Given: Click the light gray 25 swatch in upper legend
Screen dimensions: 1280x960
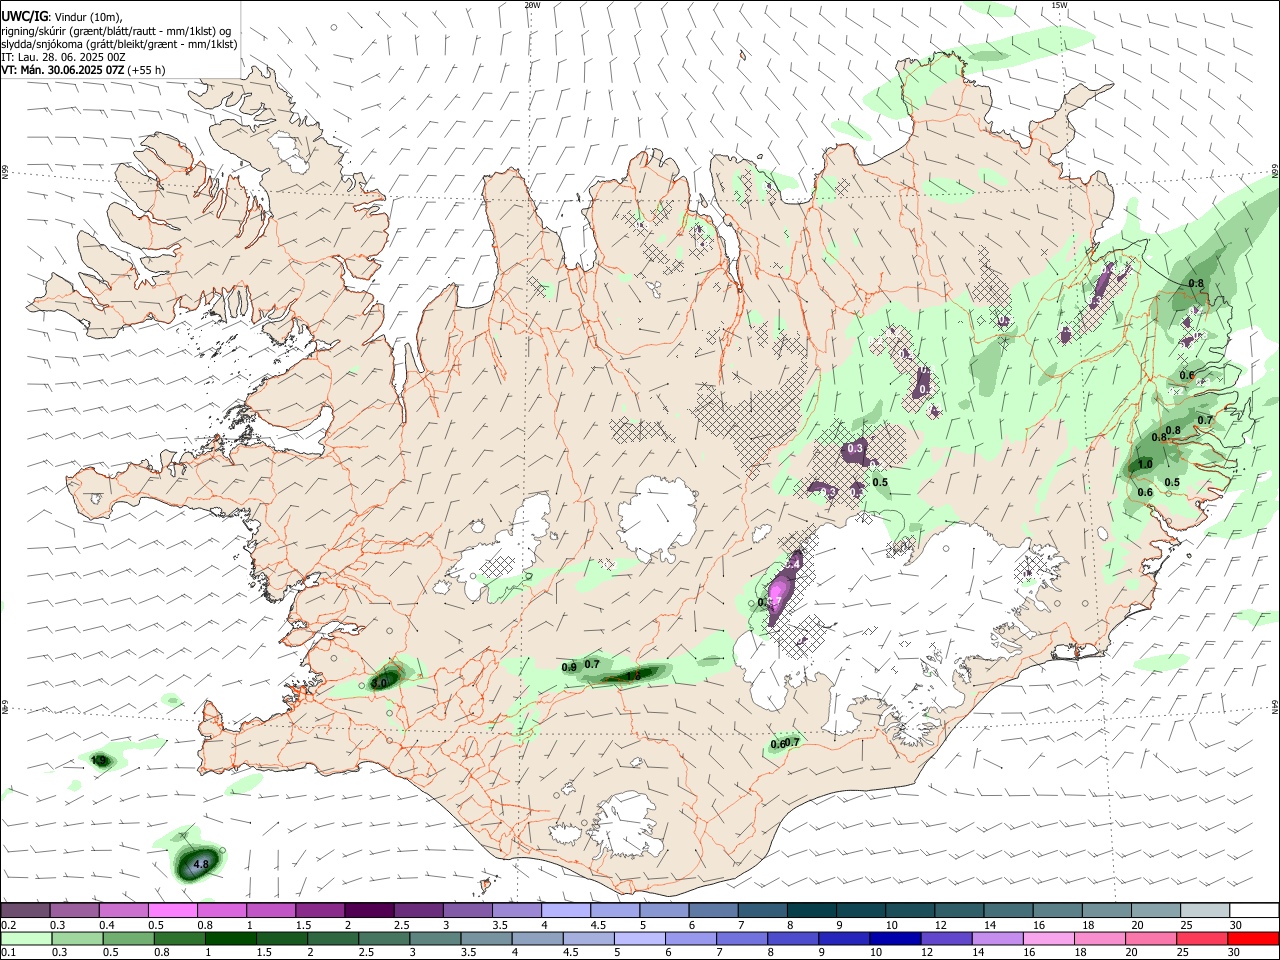Looking at the screenshot, I should click(x=1205, y=911).
